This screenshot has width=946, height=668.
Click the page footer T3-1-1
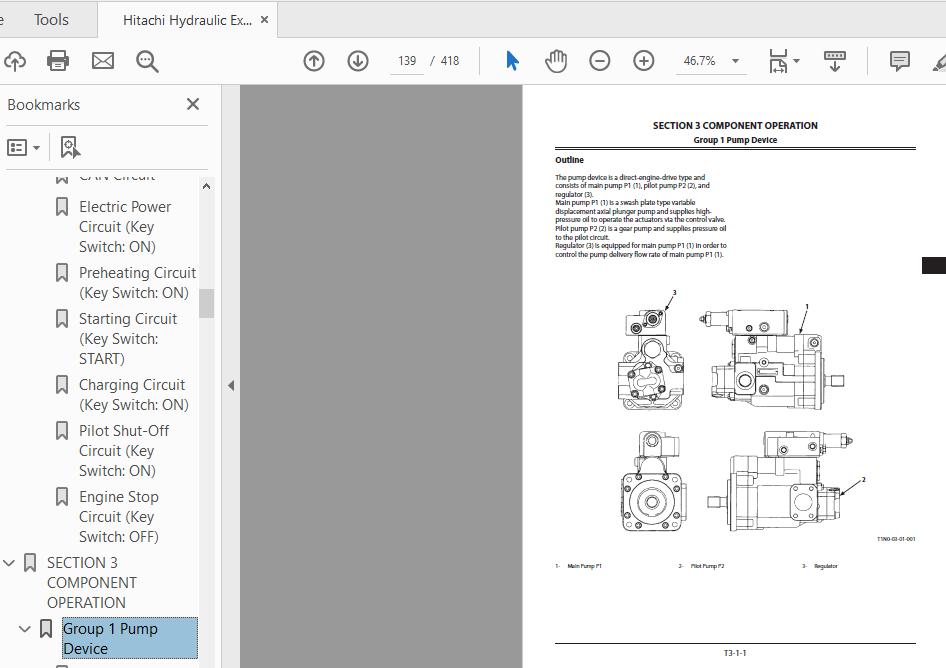pos(735,653)
